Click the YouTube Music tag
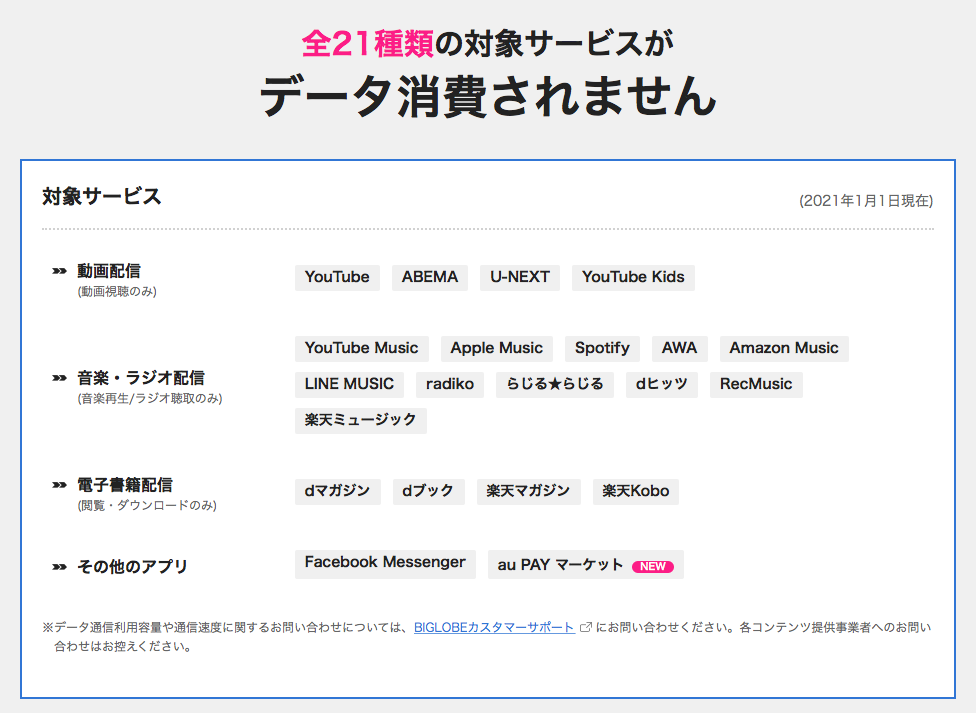976x713 pixels. [x=362, y=348]
